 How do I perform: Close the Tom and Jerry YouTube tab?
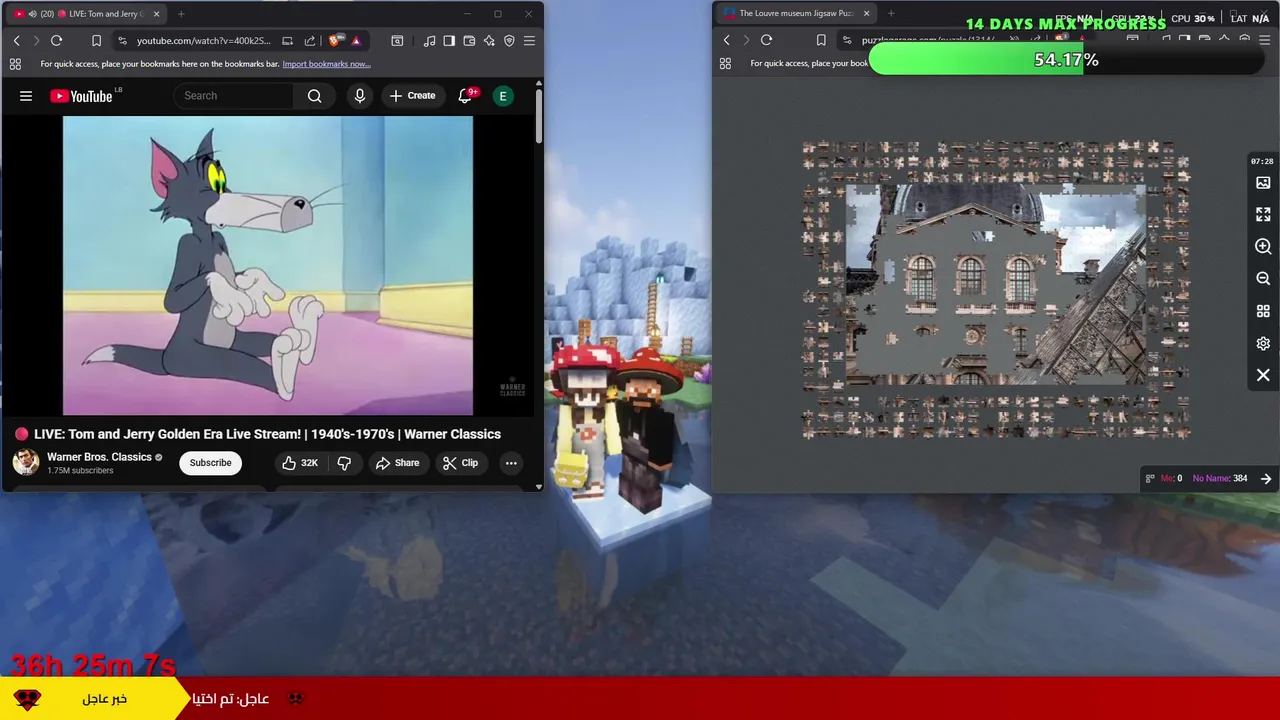155,14
